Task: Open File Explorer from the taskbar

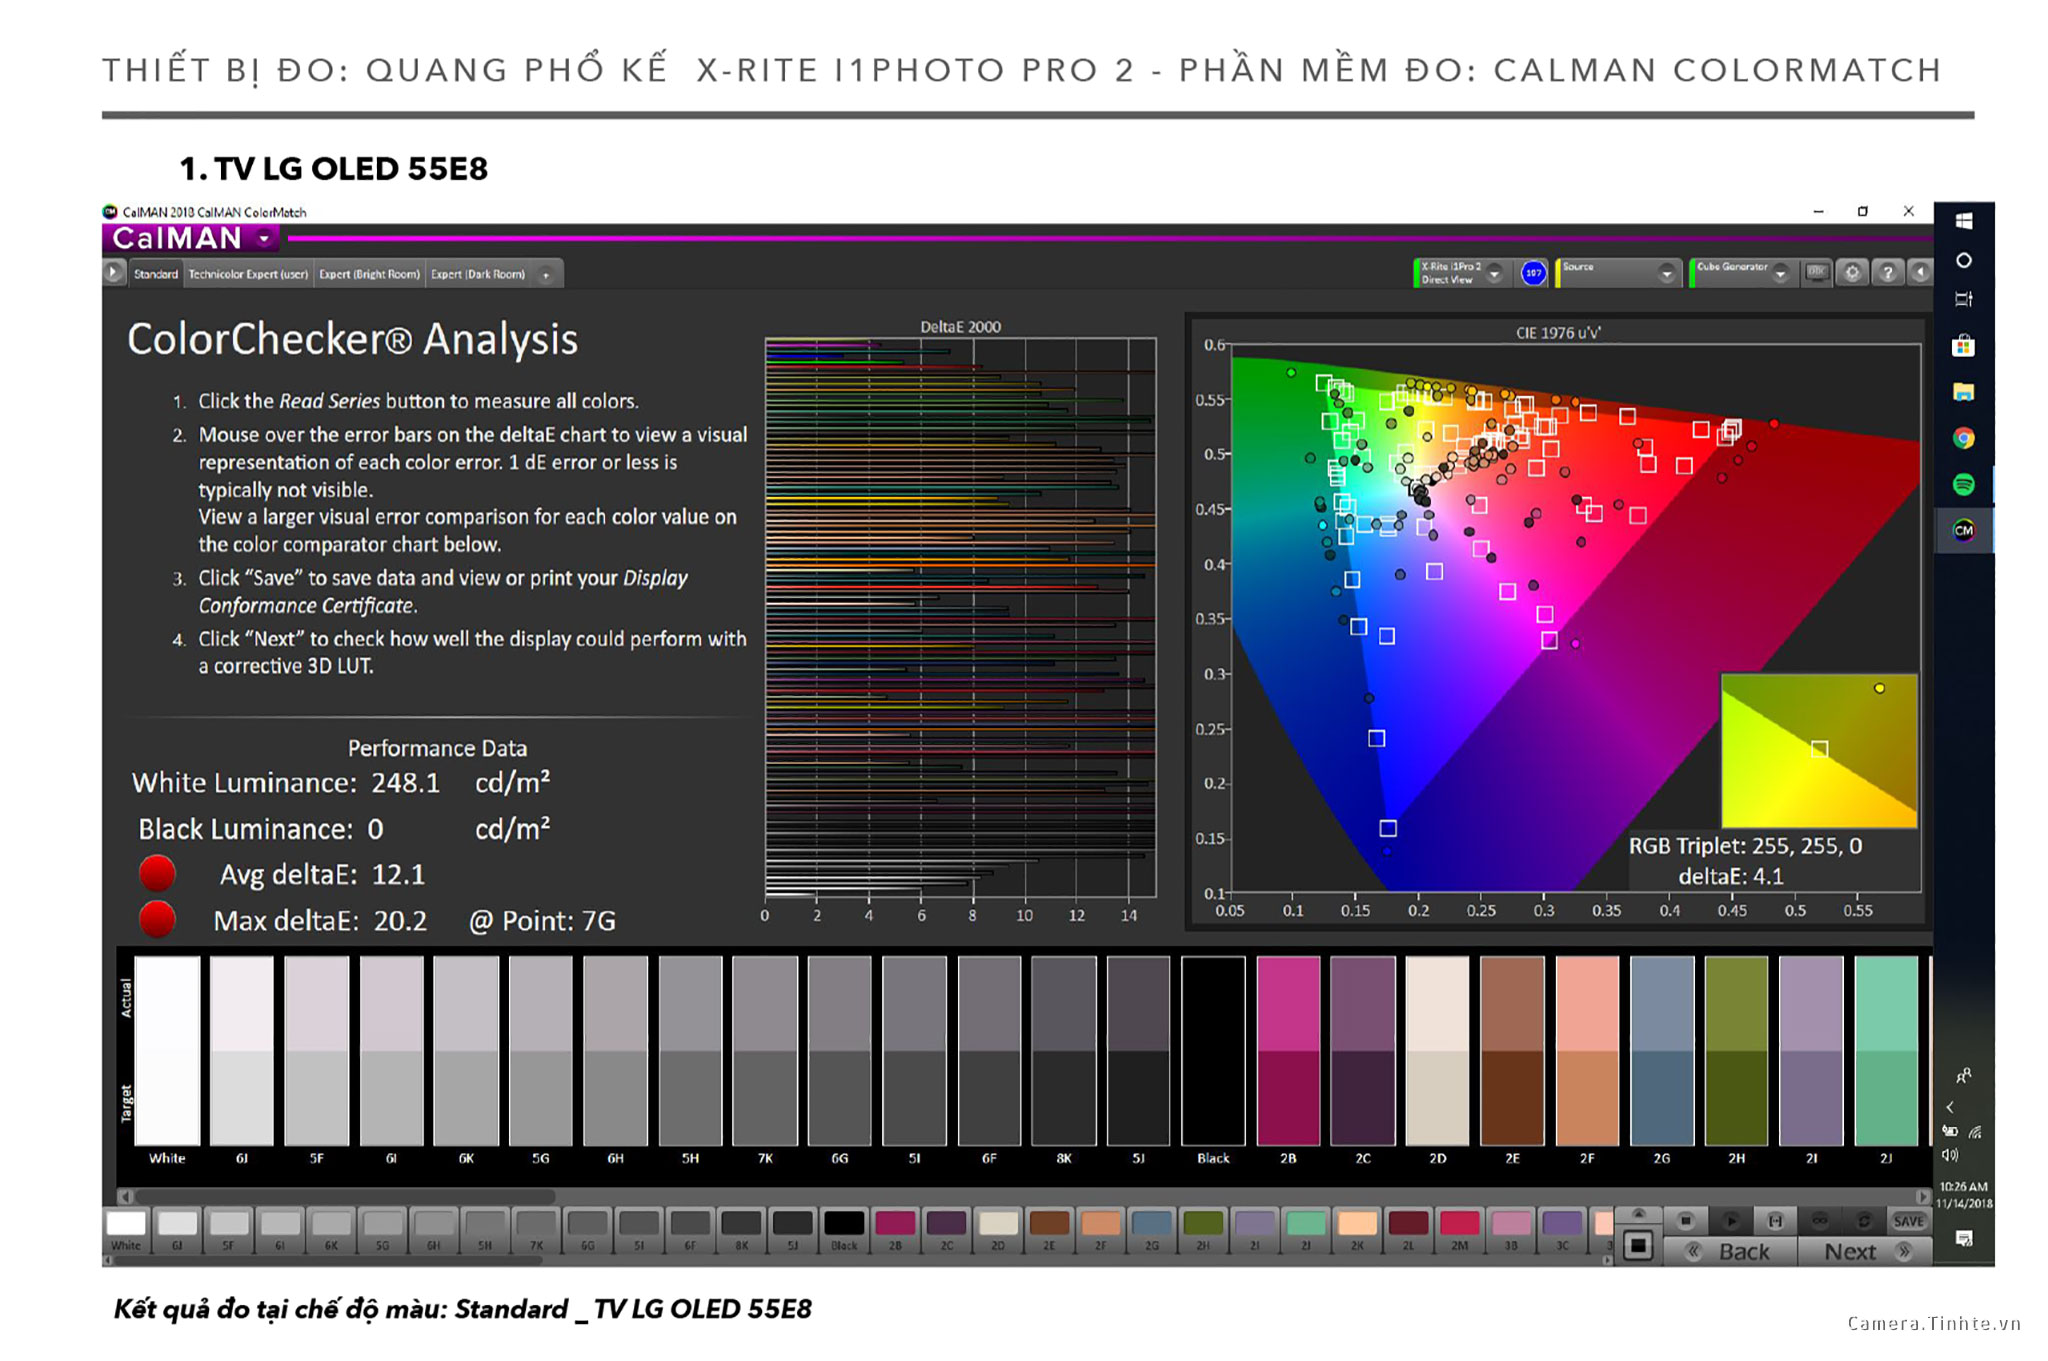Action: [1963, 392]
